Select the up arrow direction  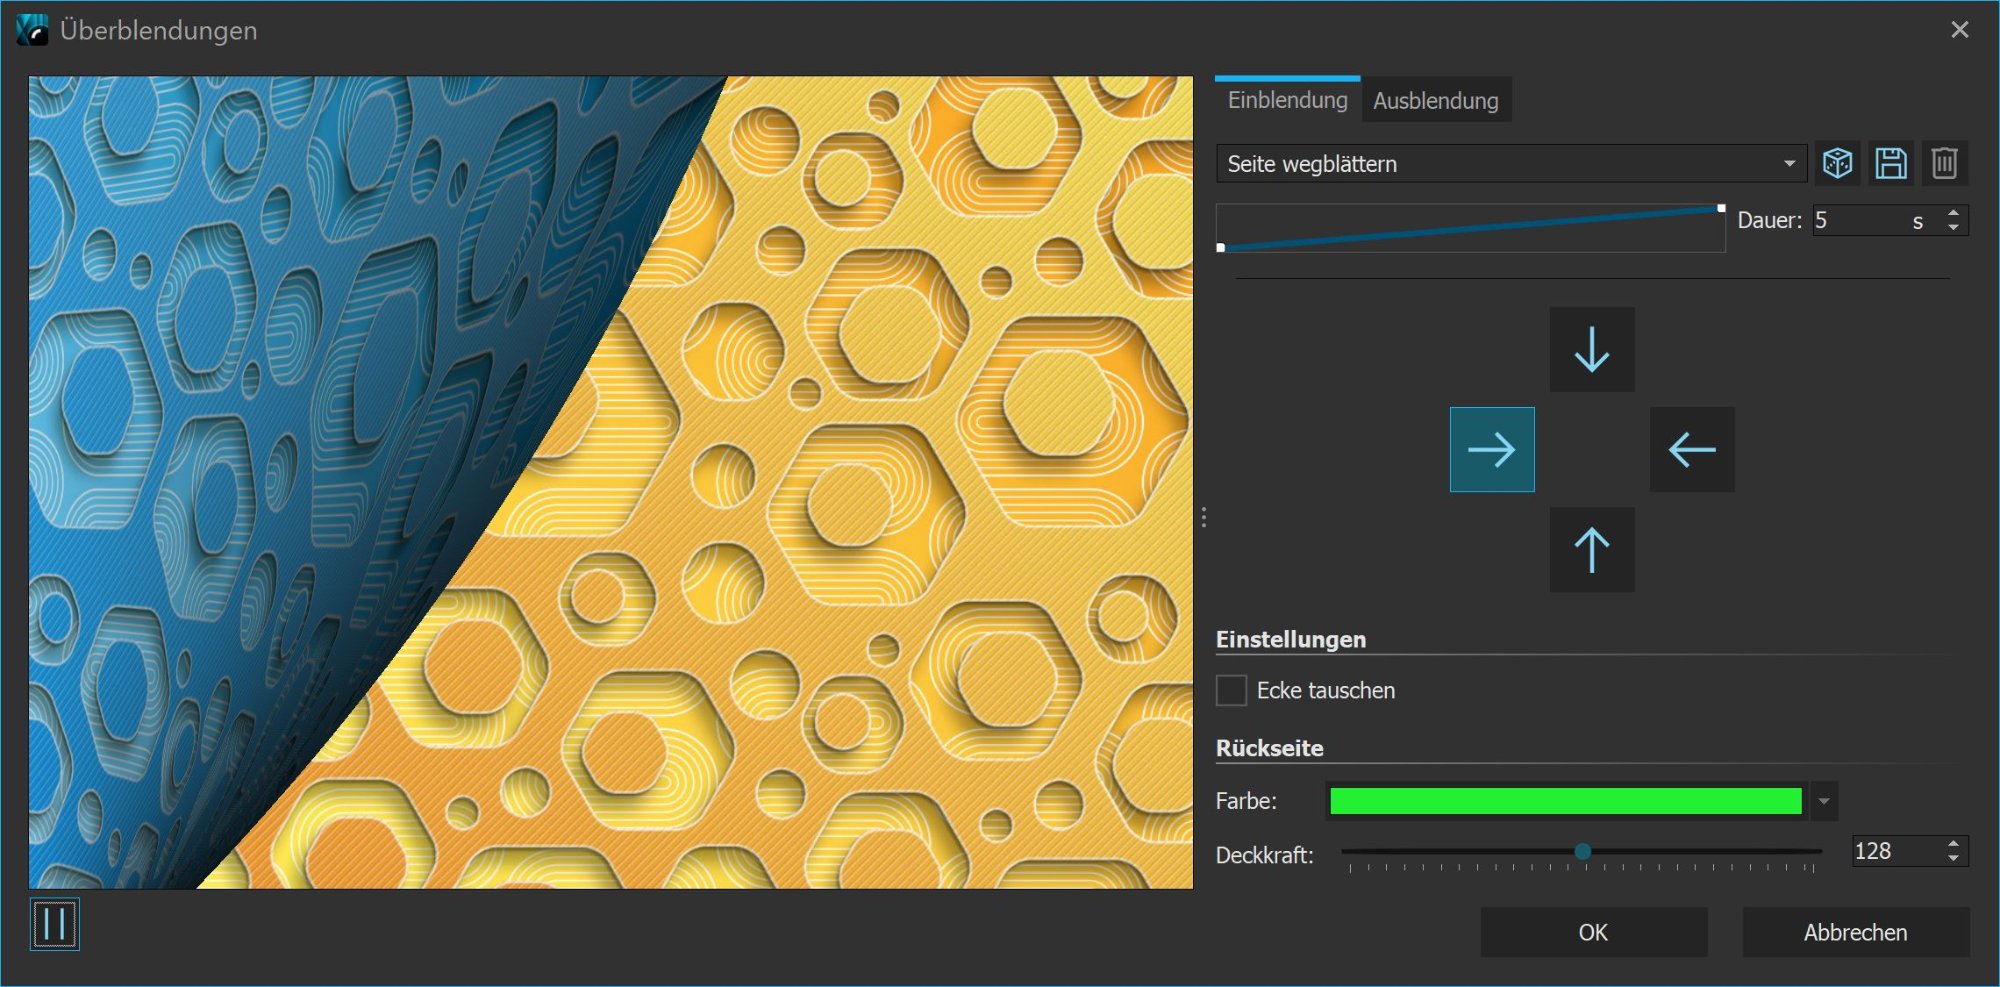click(x=1592, y=550)
